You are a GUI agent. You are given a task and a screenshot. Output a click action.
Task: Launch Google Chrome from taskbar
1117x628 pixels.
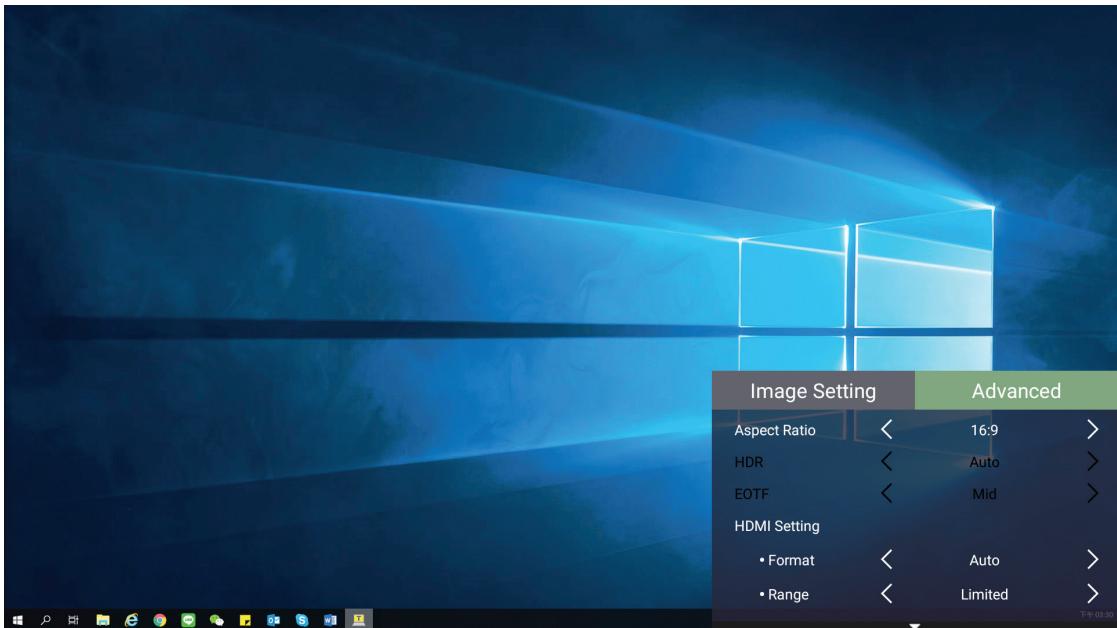point(160,620)
